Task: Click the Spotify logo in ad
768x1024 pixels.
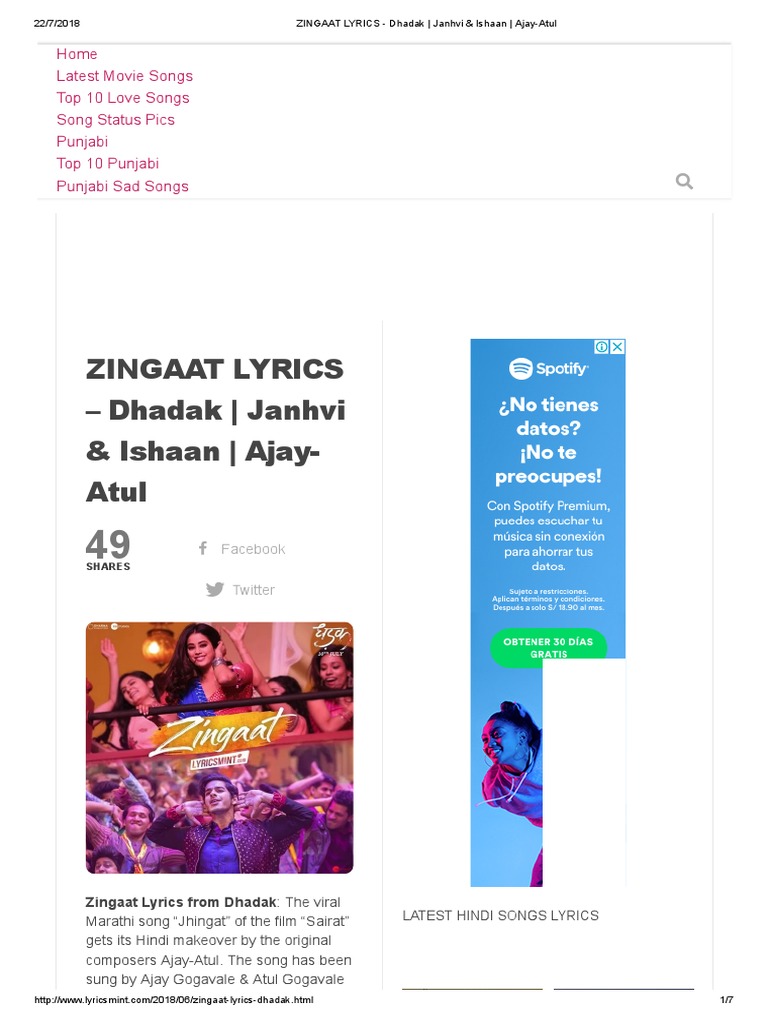Action: pyautogui.click(x=549, y=369)
